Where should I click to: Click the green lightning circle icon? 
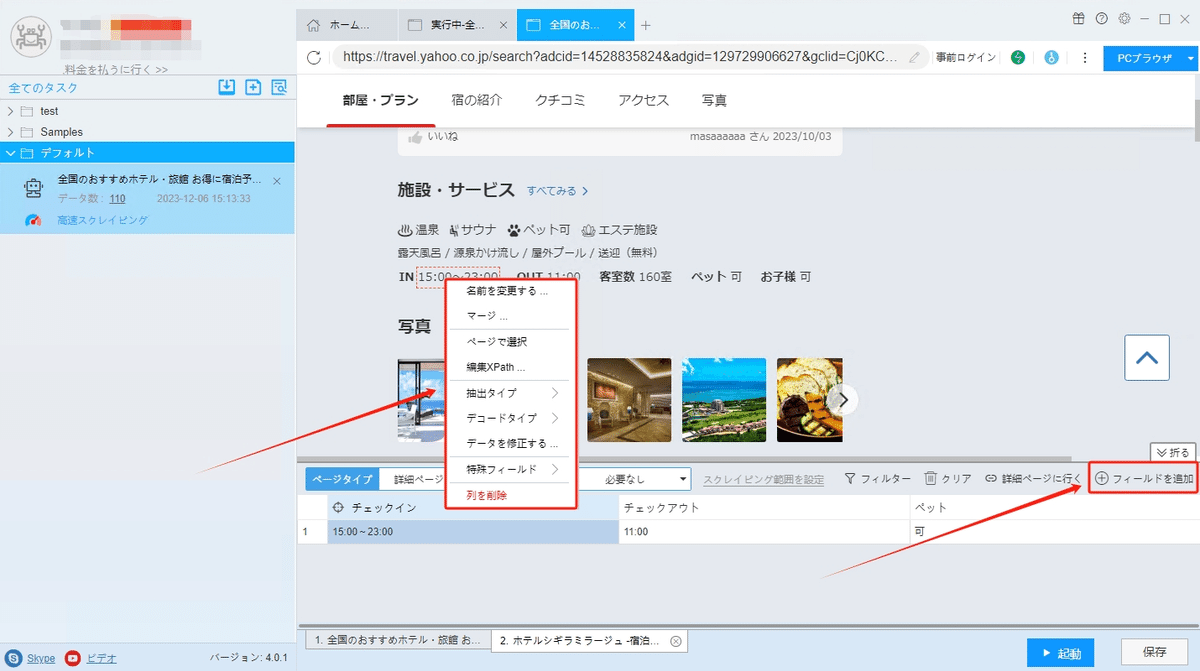click(1018, 58)
